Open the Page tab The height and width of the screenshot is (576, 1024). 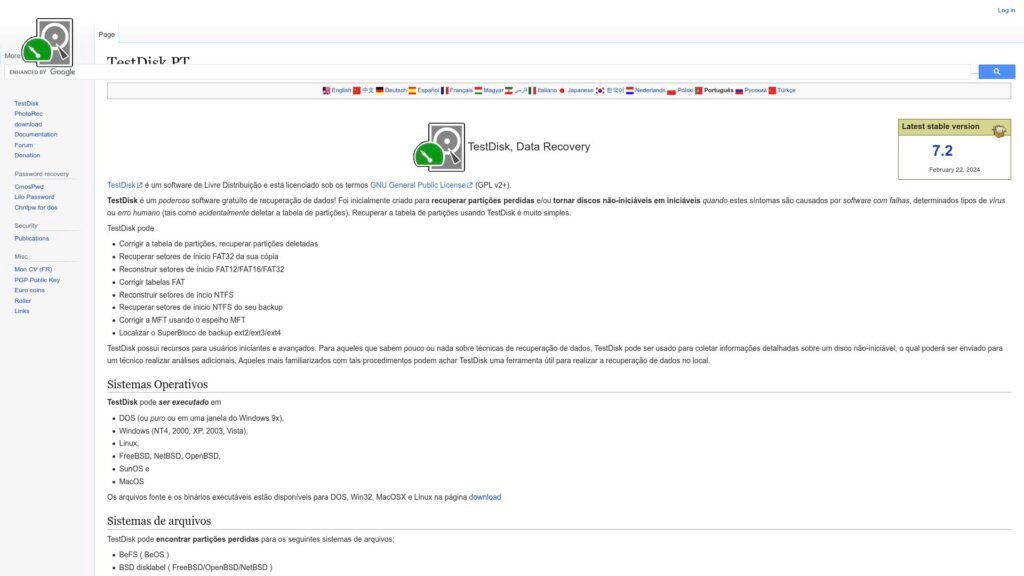pyautogui.click(x=106, y=35)
